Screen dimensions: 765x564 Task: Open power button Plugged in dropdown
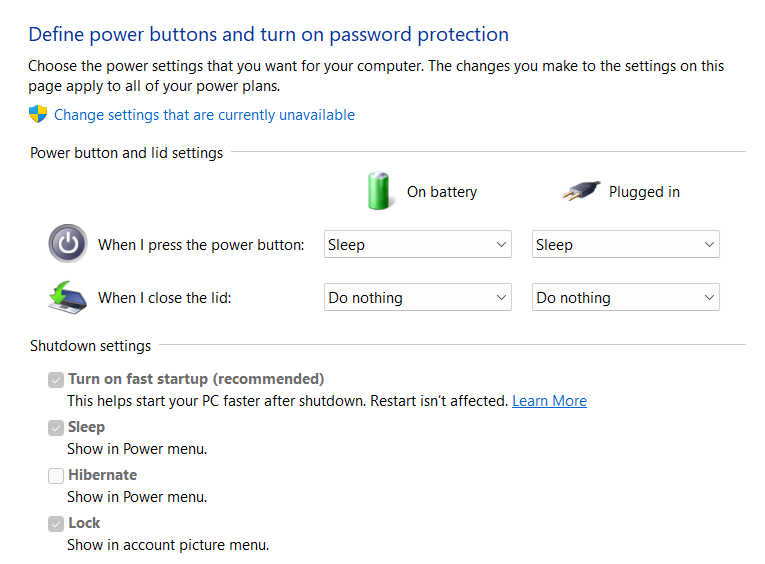tap(626, 245)
